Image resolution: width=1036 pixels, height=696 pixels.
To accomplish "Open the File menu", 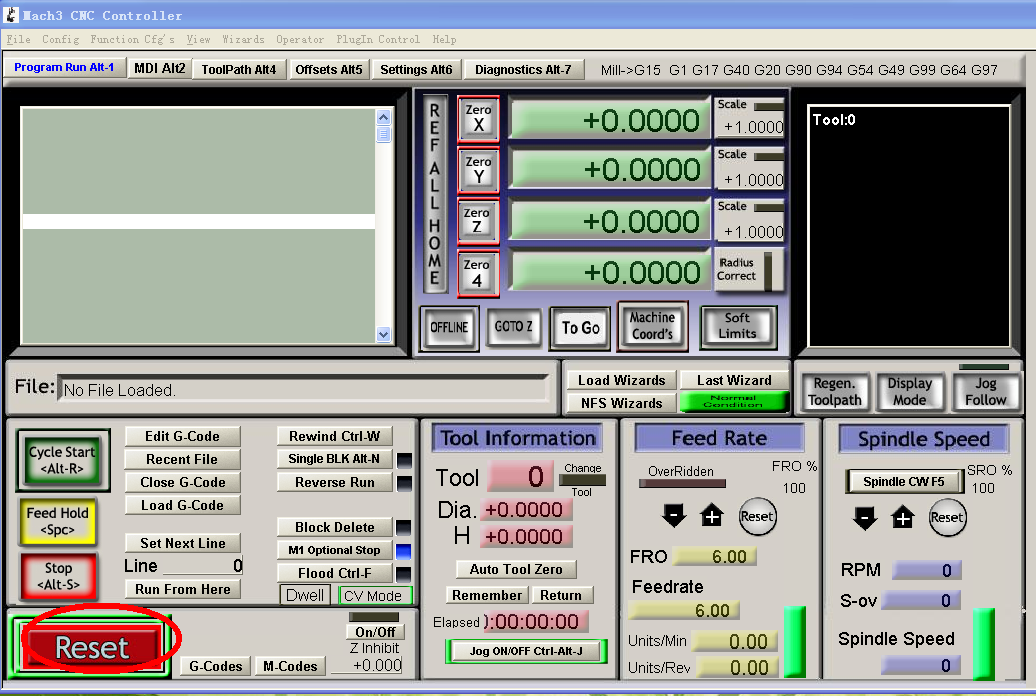I will click(18, 40).
